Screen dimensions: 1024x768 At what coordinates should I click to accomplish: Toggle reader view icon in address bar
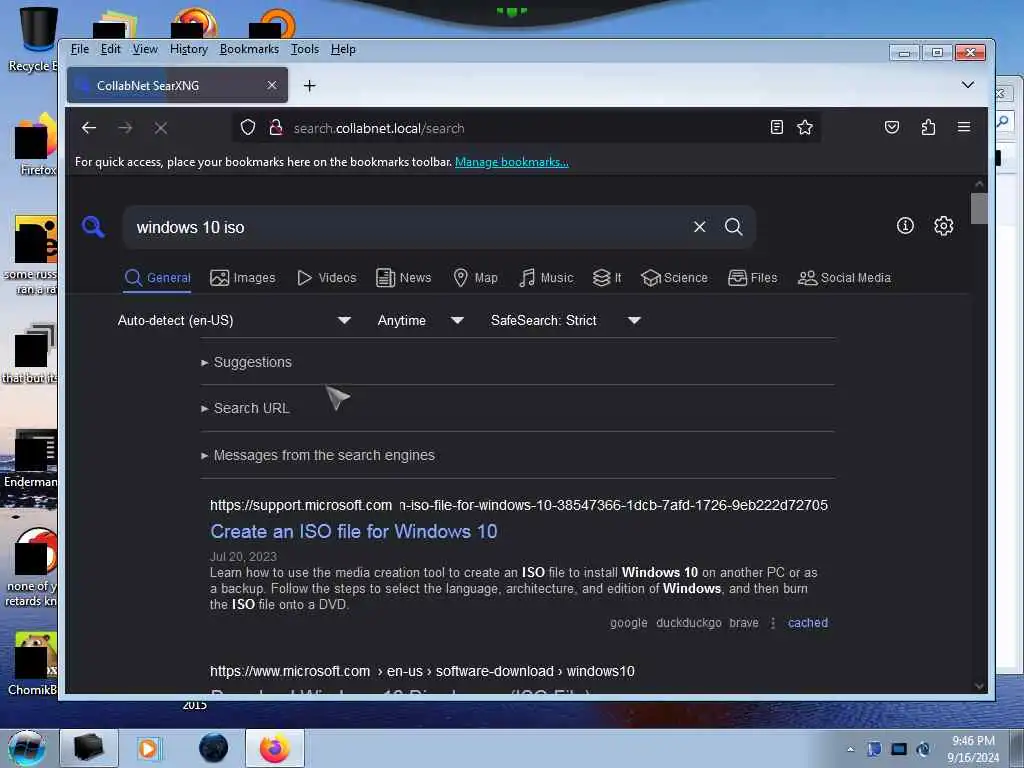pos(776,127)
